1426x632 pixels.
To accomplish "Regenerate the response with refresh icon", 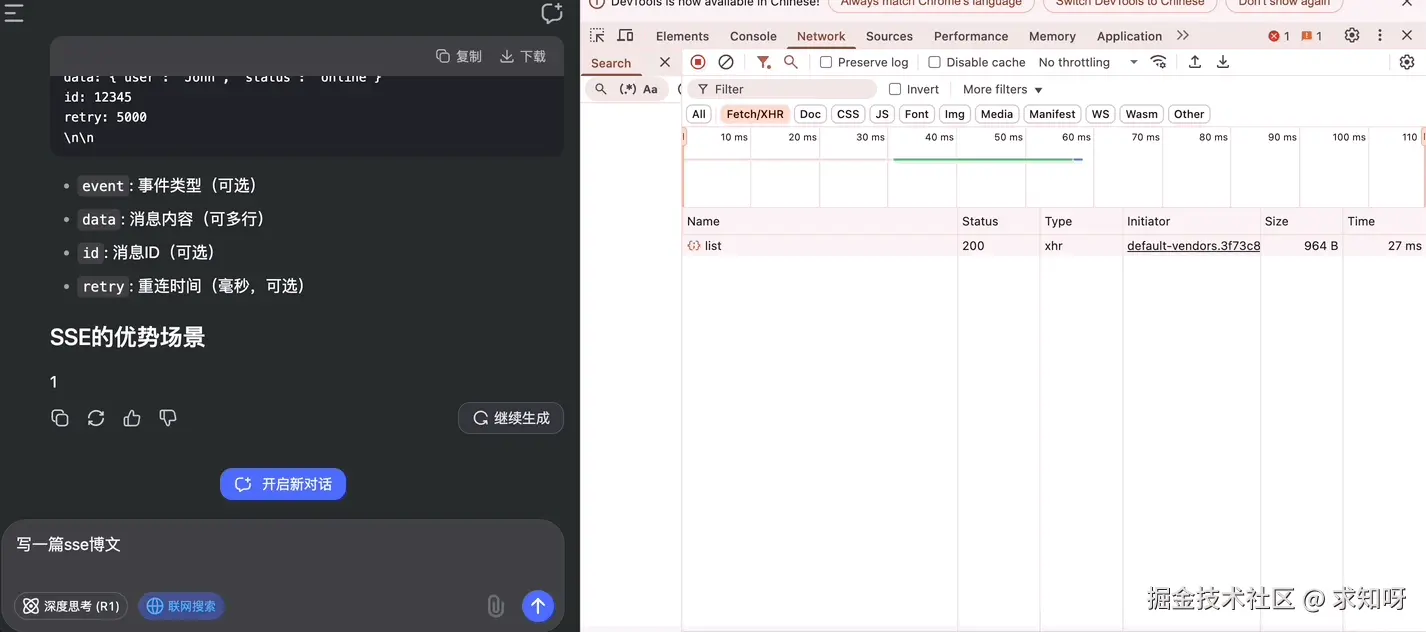I will click(x=96, y=418).
